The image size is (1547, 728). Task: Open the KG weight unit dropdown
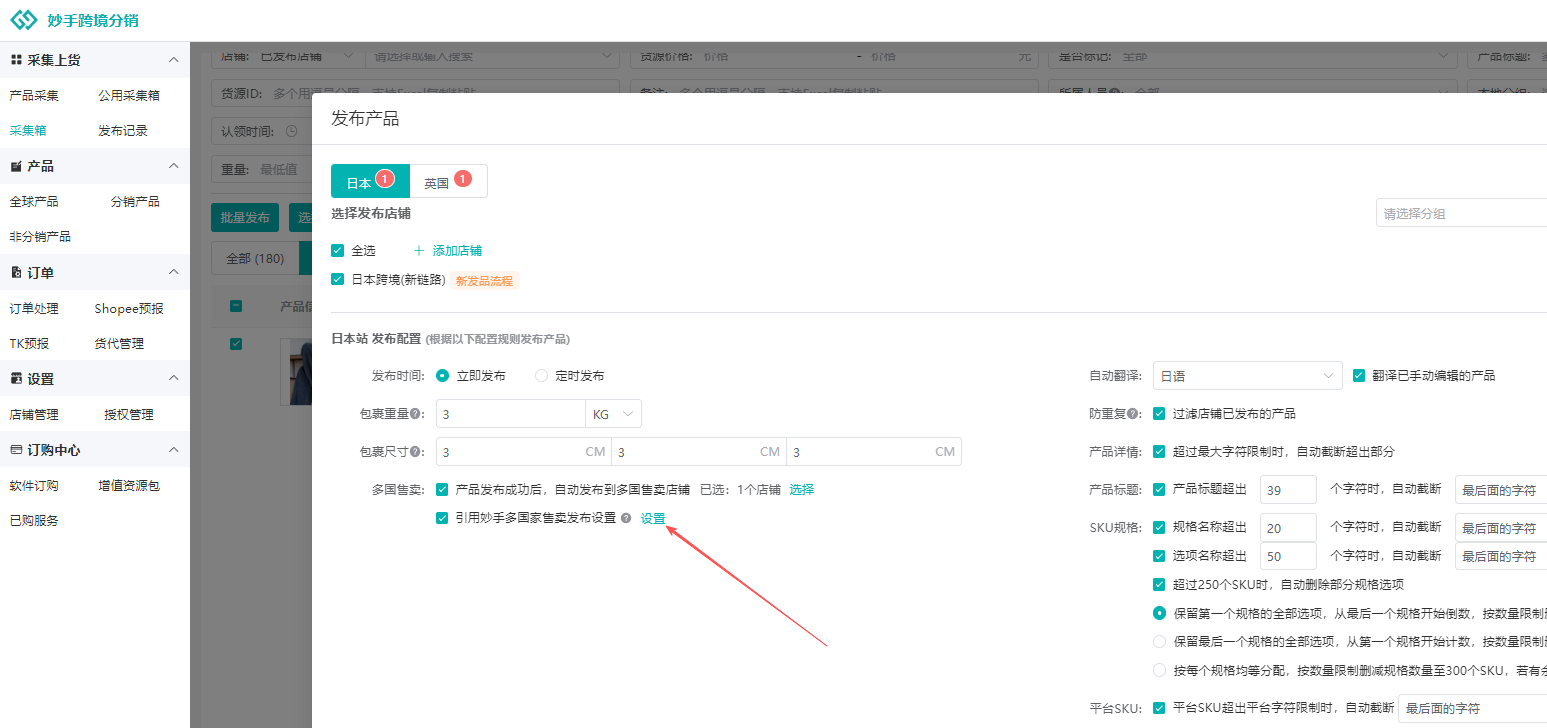613,414
